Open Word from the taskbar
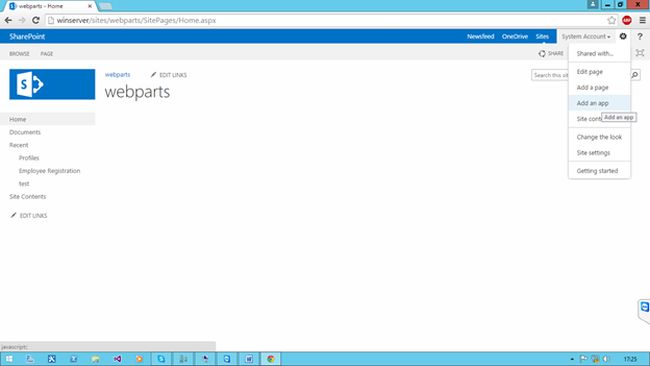 249,359
